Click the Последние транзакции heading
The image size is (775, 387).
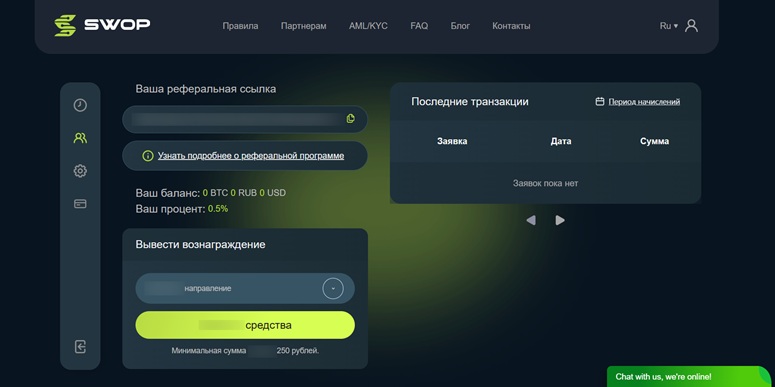470,102
